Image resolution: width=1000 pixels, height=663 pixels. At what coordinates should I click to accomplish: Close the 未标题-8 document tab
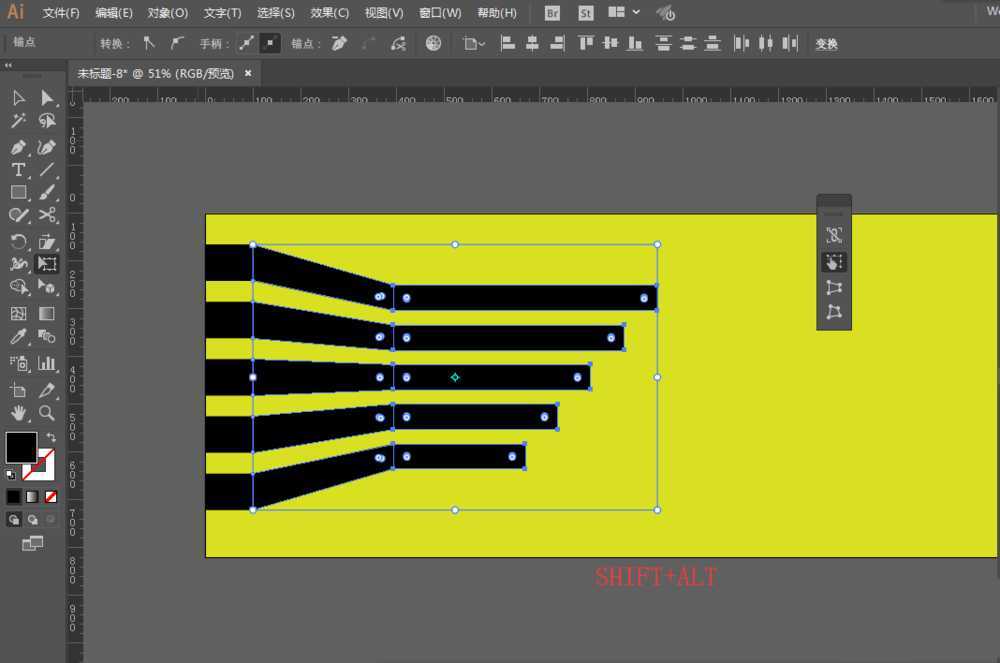[x=248, y=73]
